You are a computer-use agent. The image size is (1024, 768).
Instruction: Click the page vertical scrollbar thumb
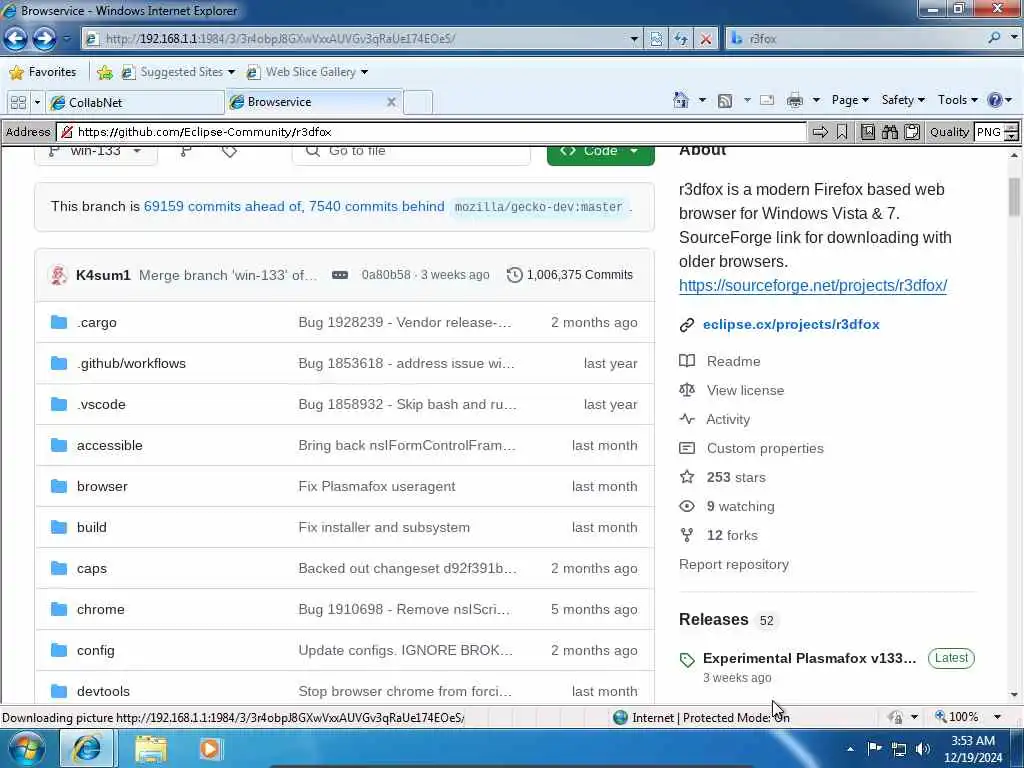click(x=1014, y=196)
